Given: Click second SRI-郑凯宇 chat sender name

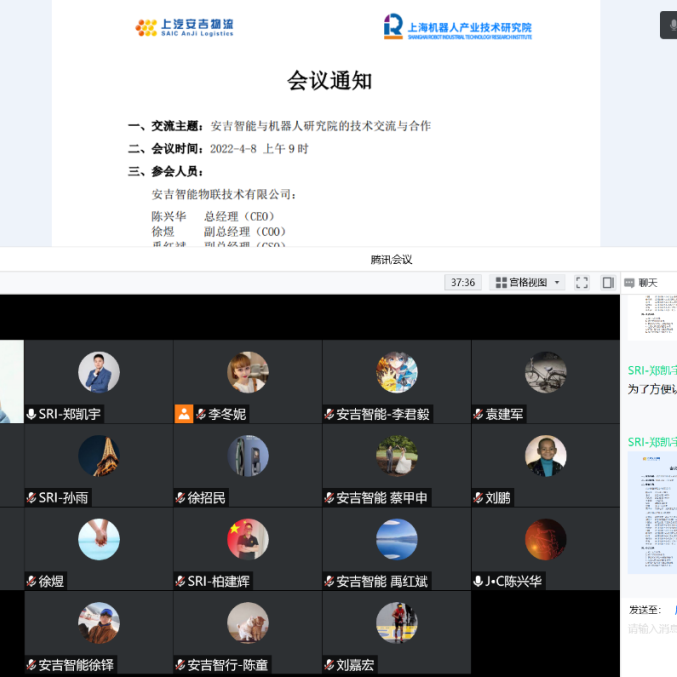Looking at the screenshot, I should [x=652, y=442].
